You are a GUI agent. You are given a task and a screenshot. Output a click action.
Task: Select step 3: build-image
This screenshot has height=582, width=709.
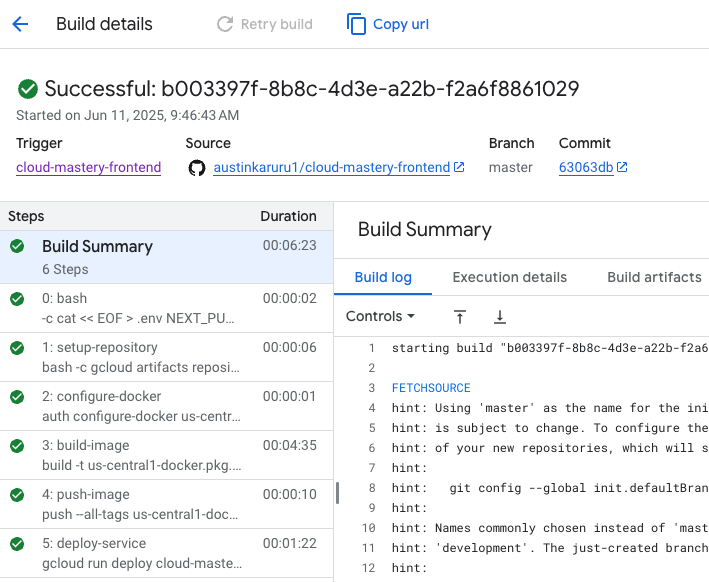166,455
